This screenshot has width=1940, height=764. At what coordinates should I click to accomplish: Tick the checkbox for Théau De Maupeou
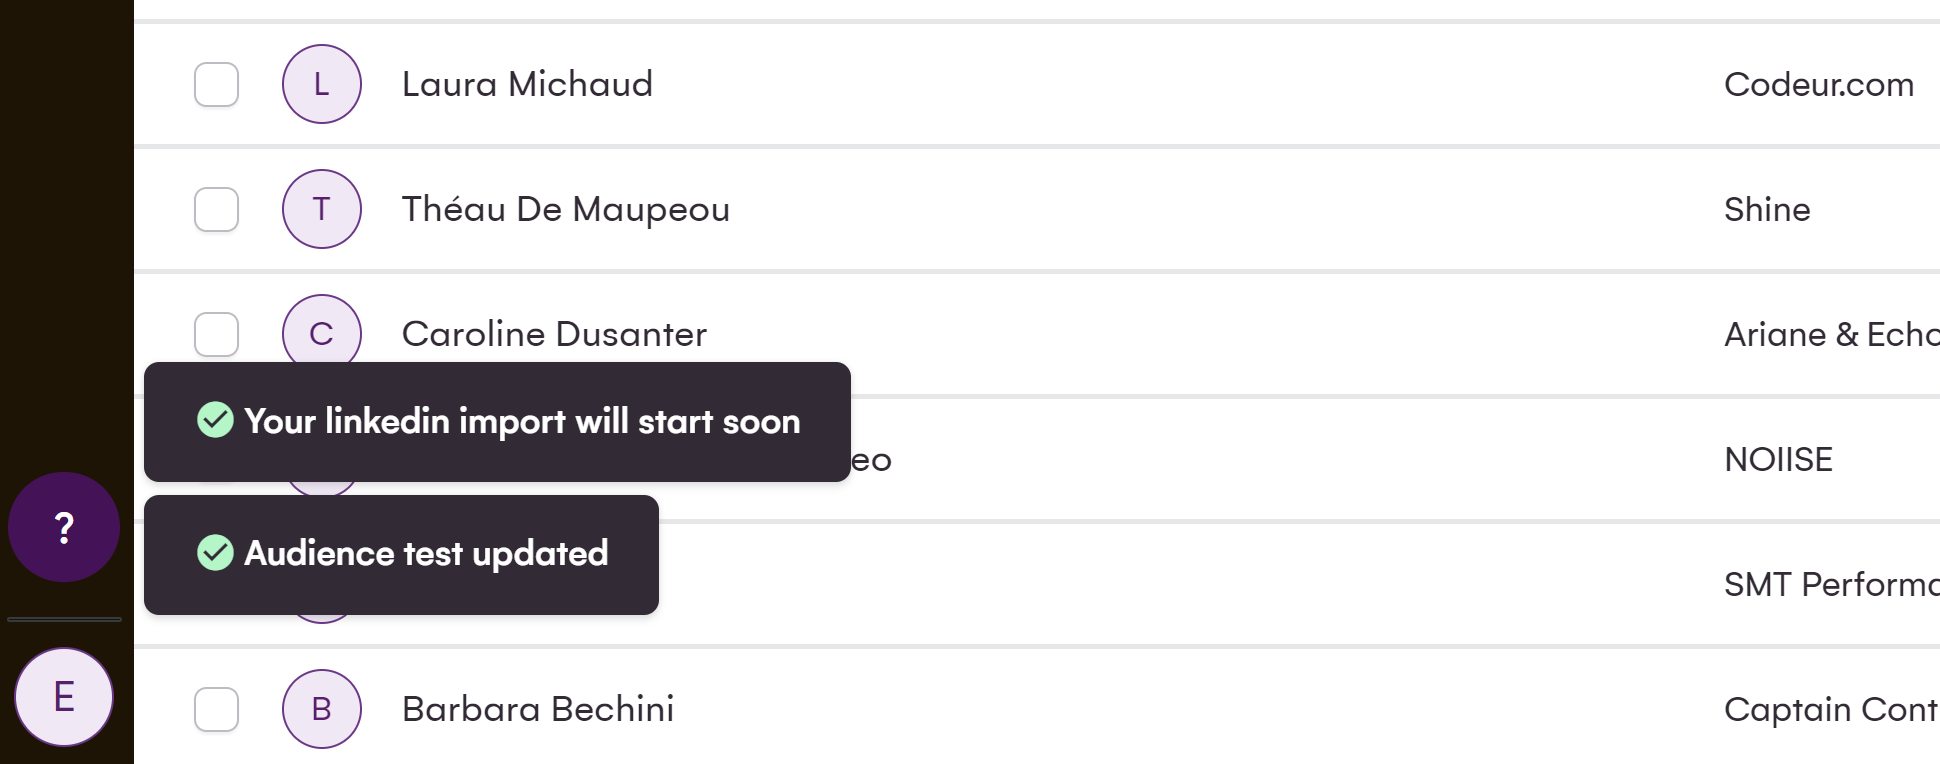[216, 209]
